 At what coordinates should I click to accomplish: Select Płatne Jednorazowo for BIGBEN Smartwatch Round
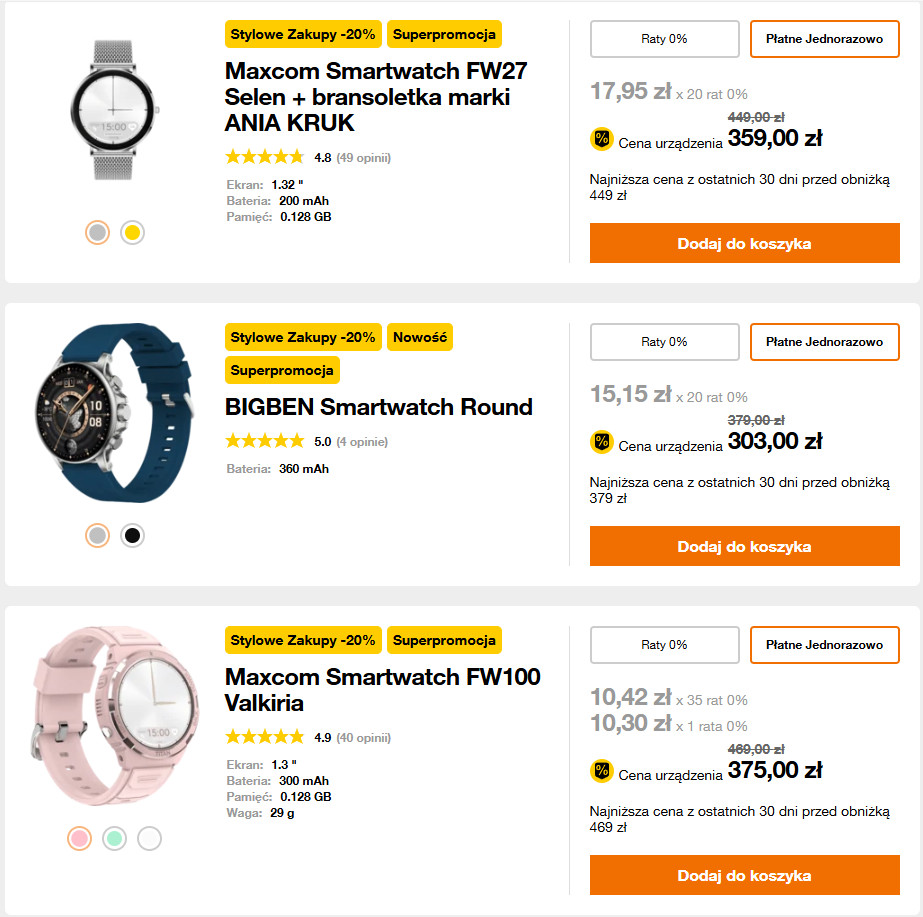click(824, 342)
